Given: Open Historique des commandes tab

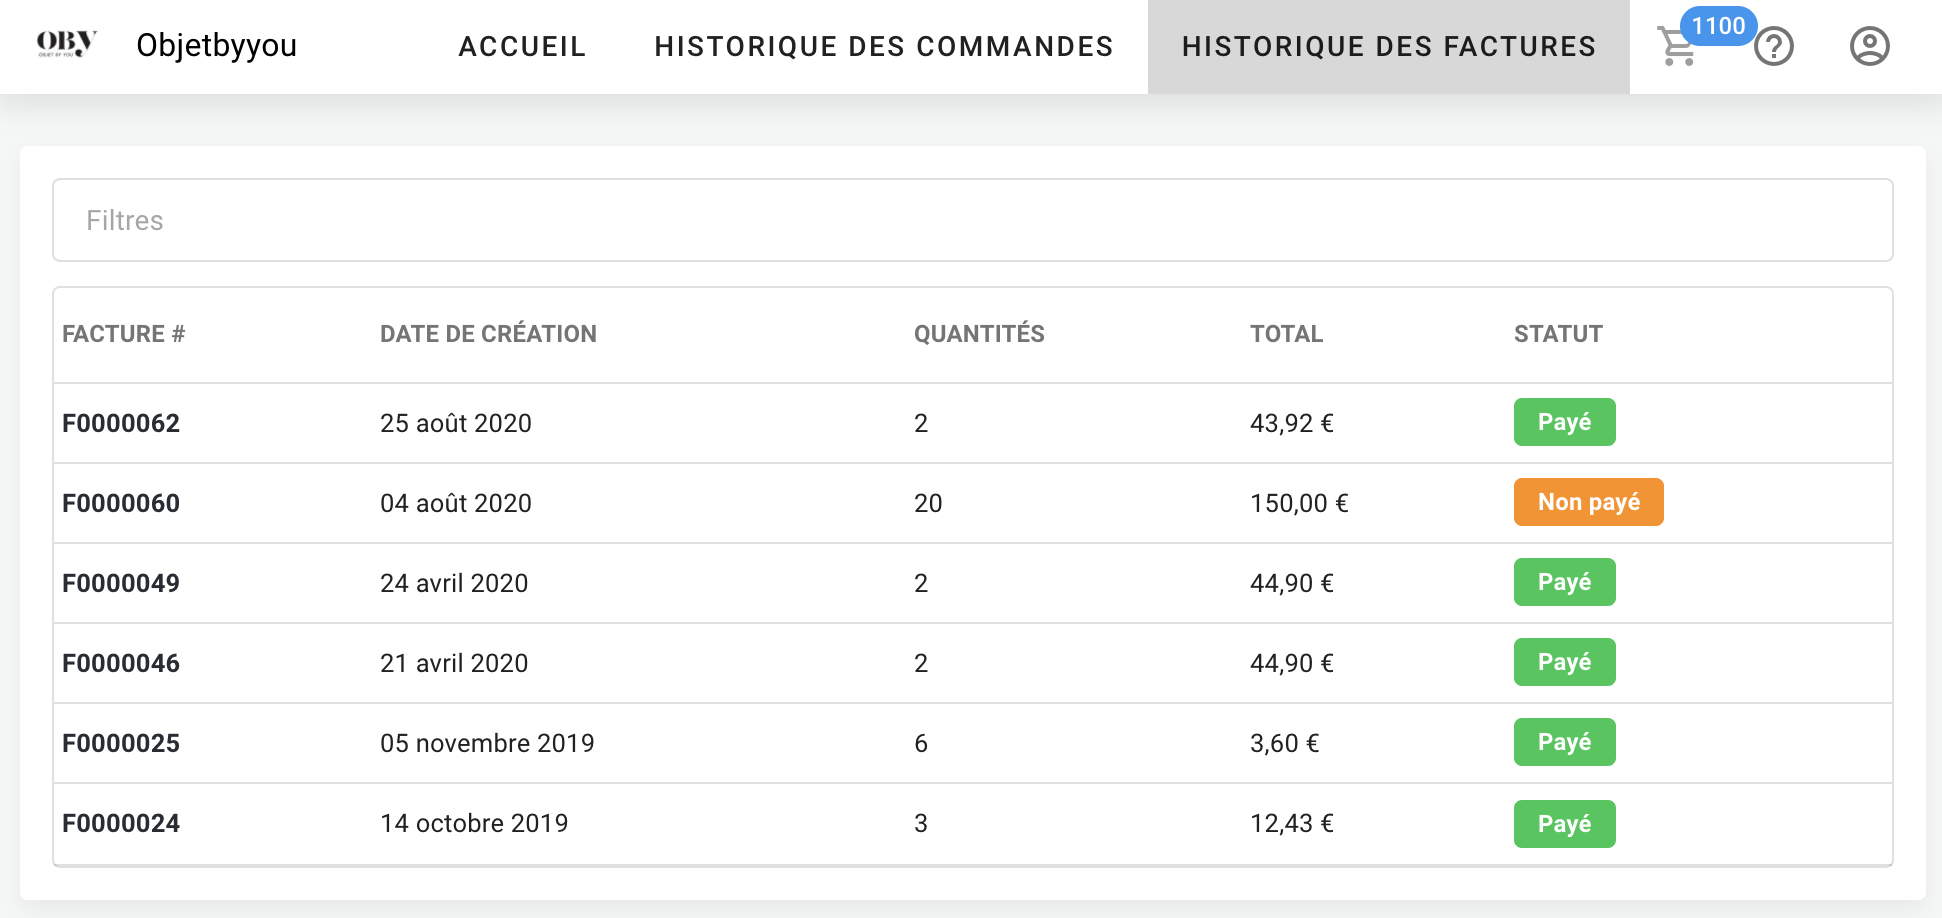Looking at the screenshot, I should (x=883, y=47).
